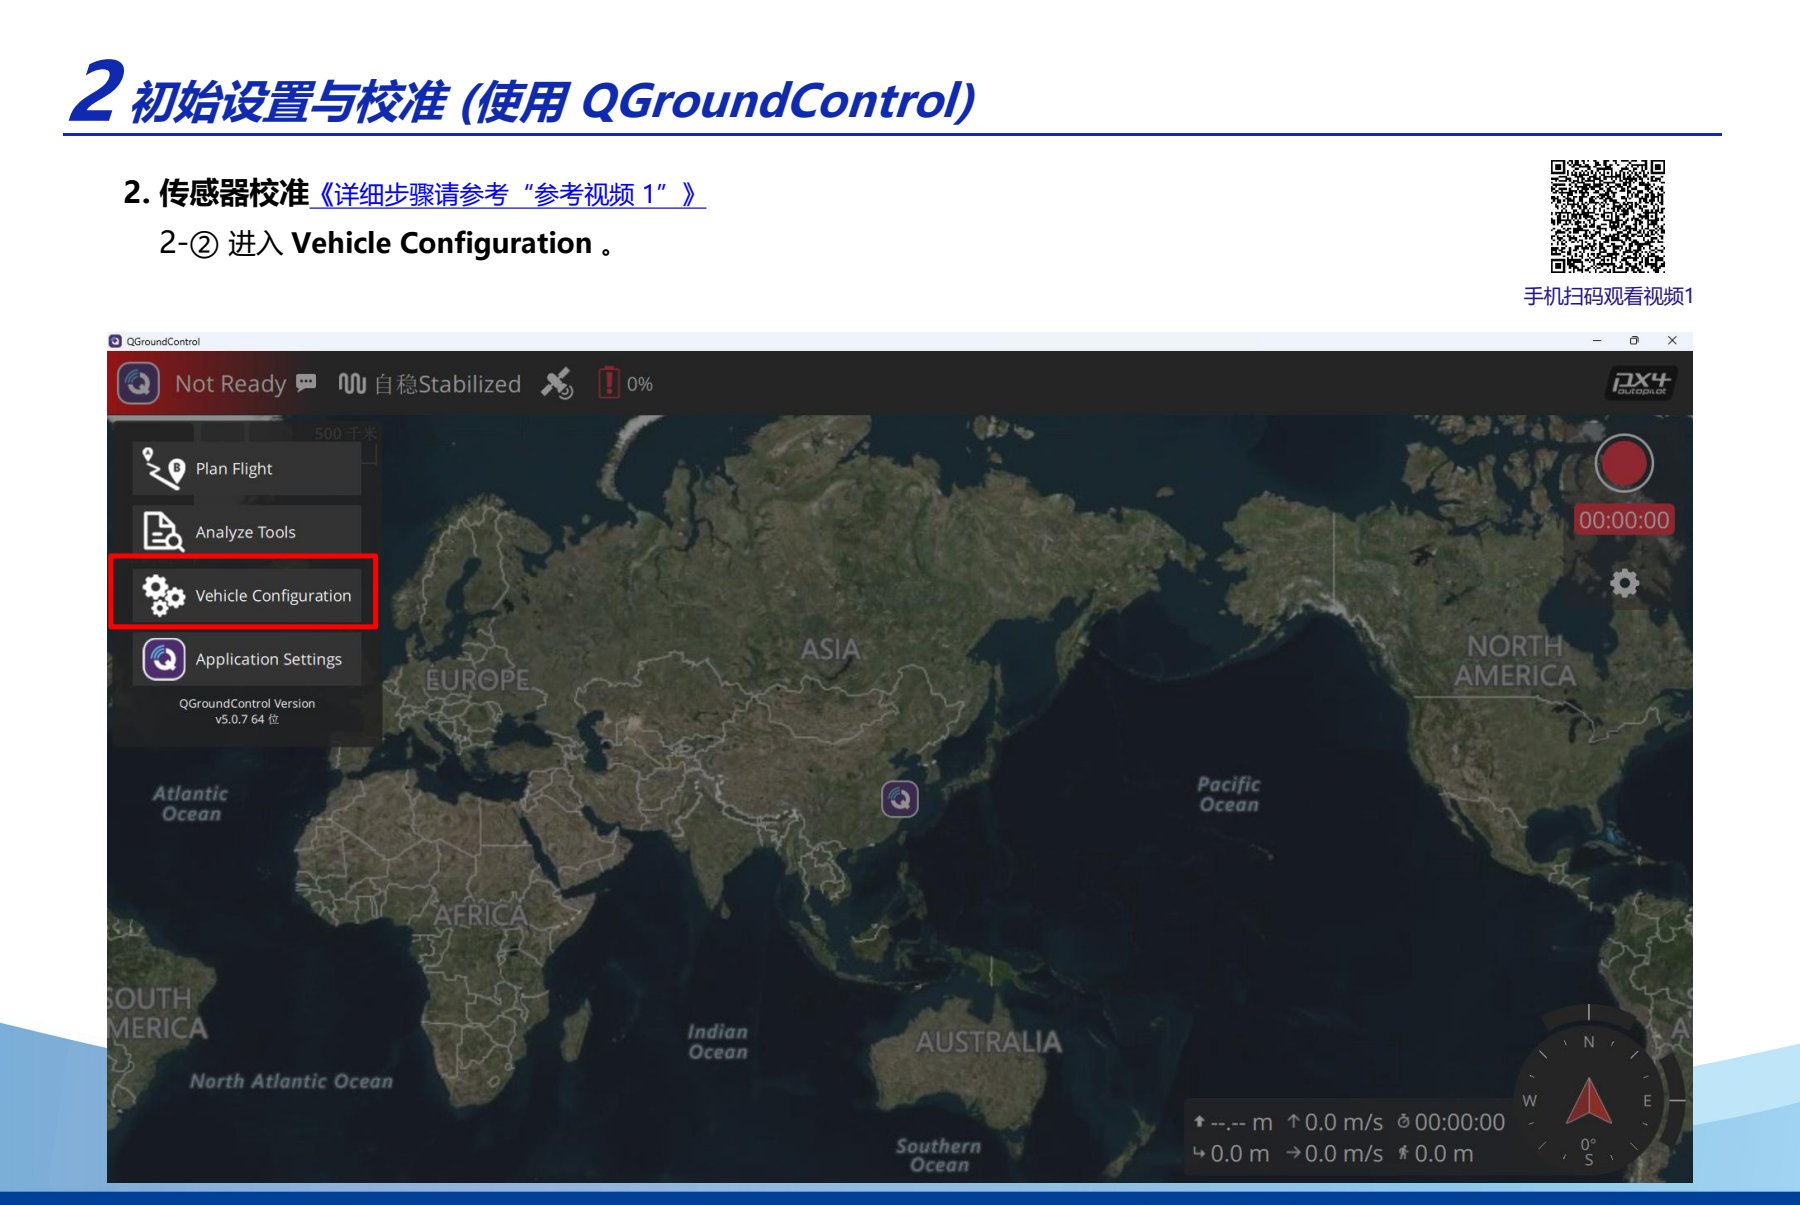The image size is (1800, 1205).
Task: Start video recording with red button
Action: (1624, 464)
